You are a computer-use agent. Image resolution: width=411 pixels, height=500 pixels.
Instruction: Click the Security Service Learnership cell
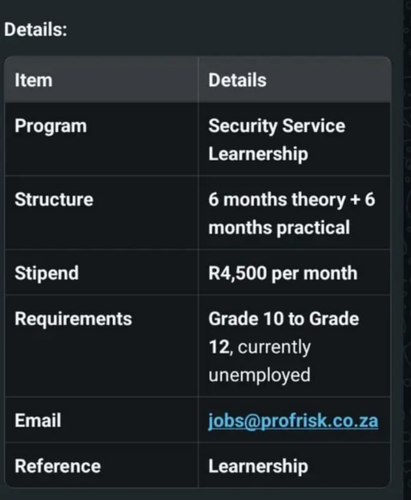pos(277,140)
